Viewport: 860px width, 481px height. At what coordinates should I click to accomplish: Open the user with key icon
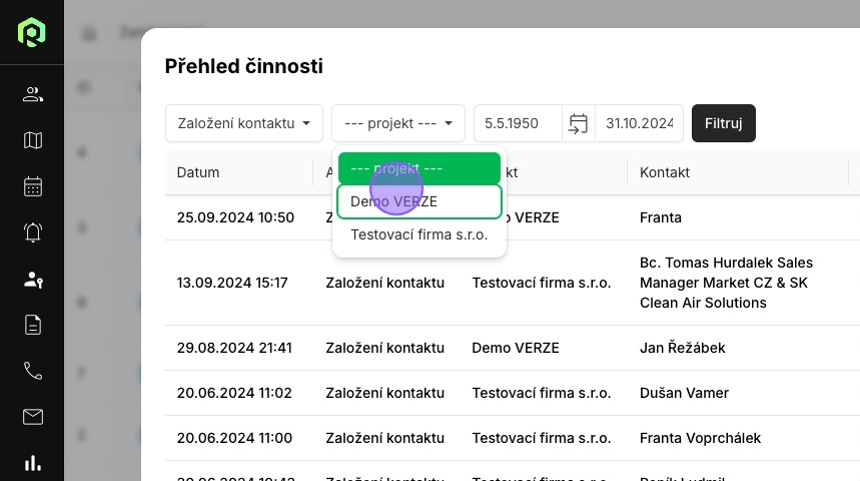tap(33, 279)
